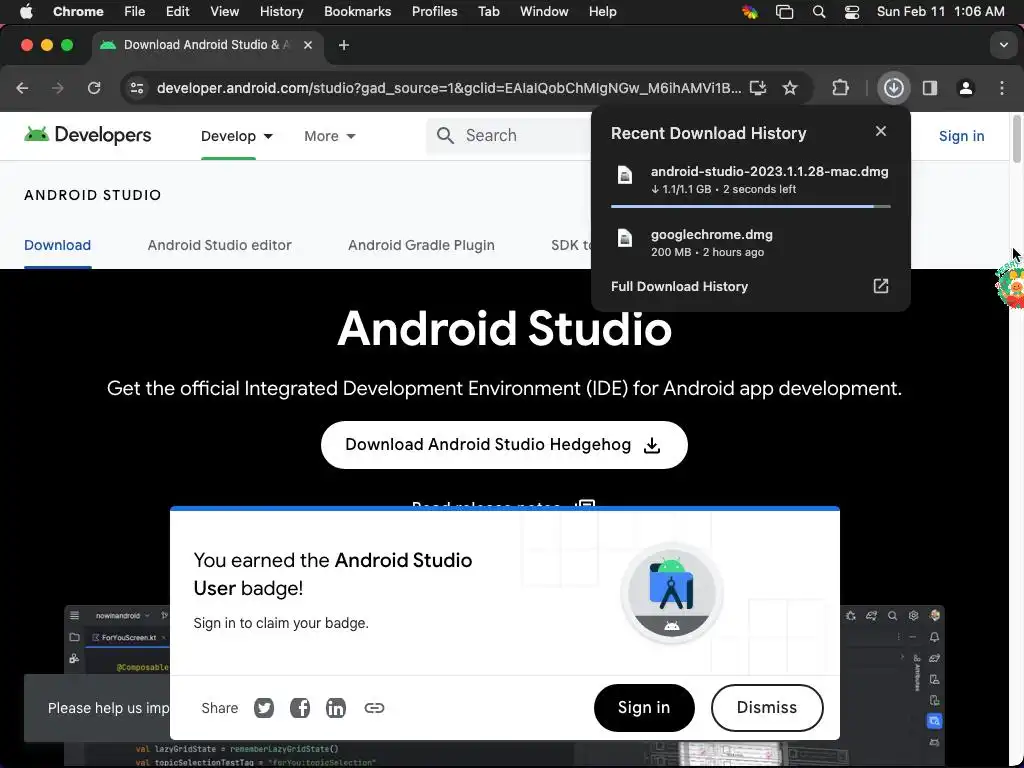Click the googlechrome.dmg file icon

tap(625, 238)
